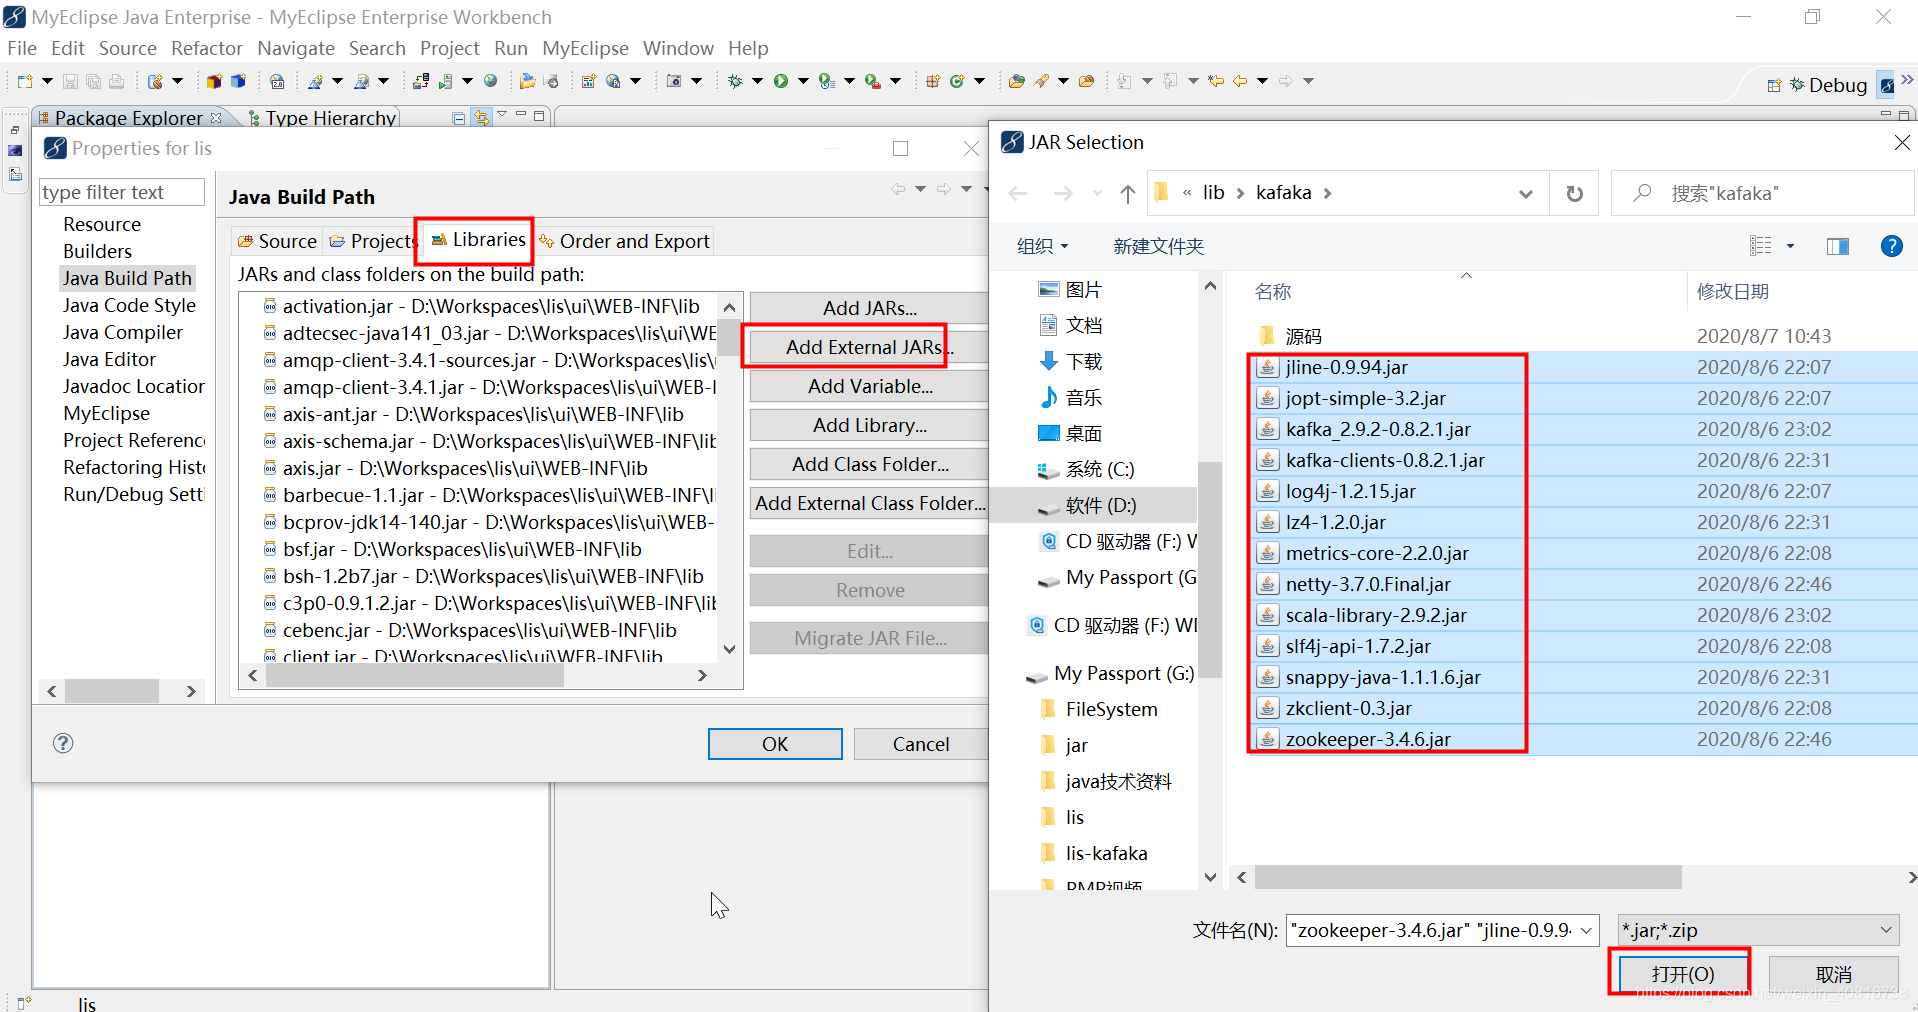The image size is (1918, 1012).
Task: Select kafka-clients-0.8.2.1.jar in the file list
Action: click(x=1385, y=460)
